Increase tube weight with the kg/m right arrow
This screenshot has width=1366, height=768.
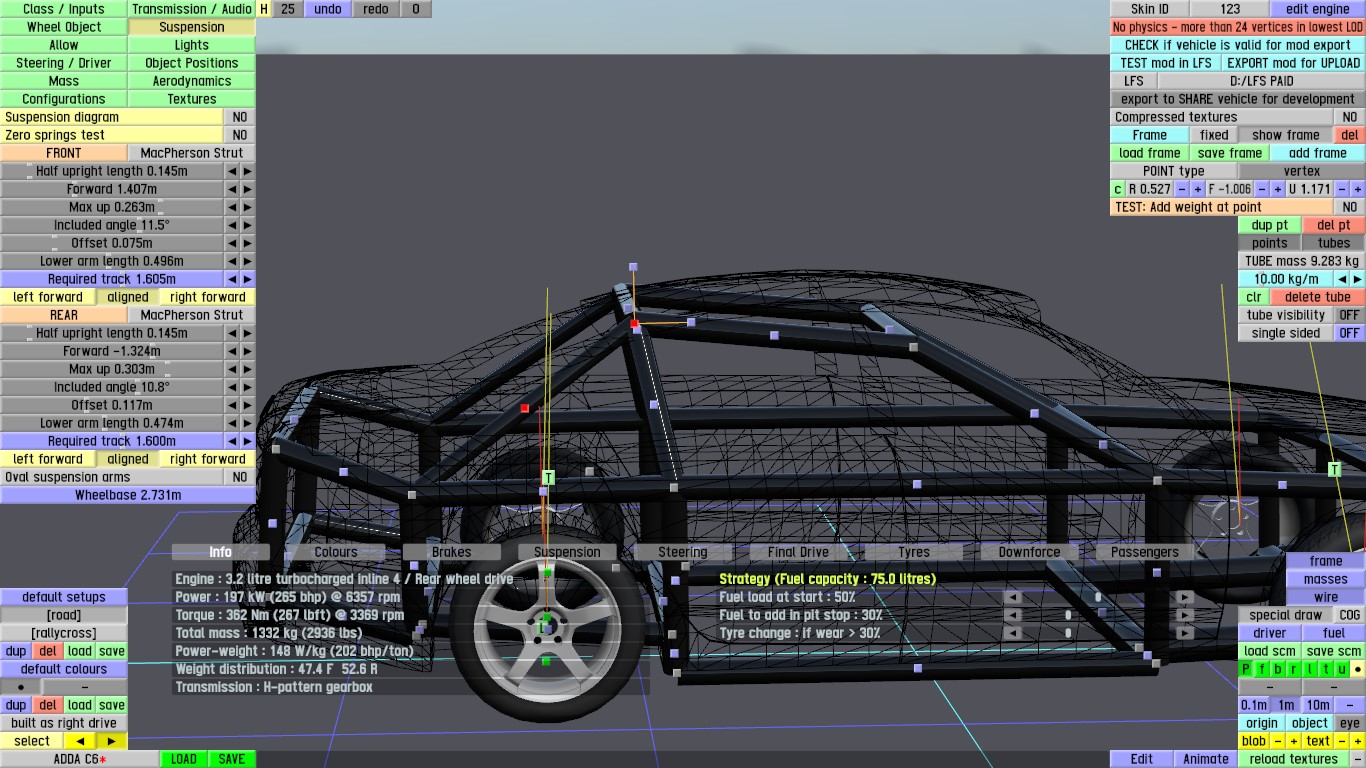click(1357, 279)
